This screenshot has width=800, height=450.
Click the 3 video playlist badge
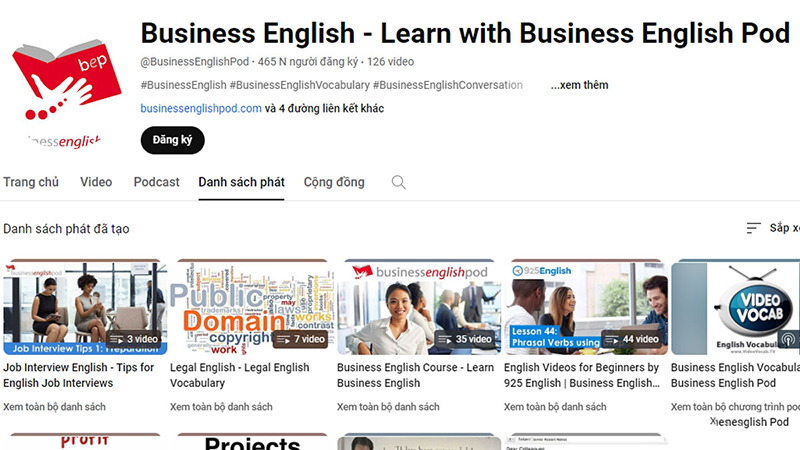[135, 339]
